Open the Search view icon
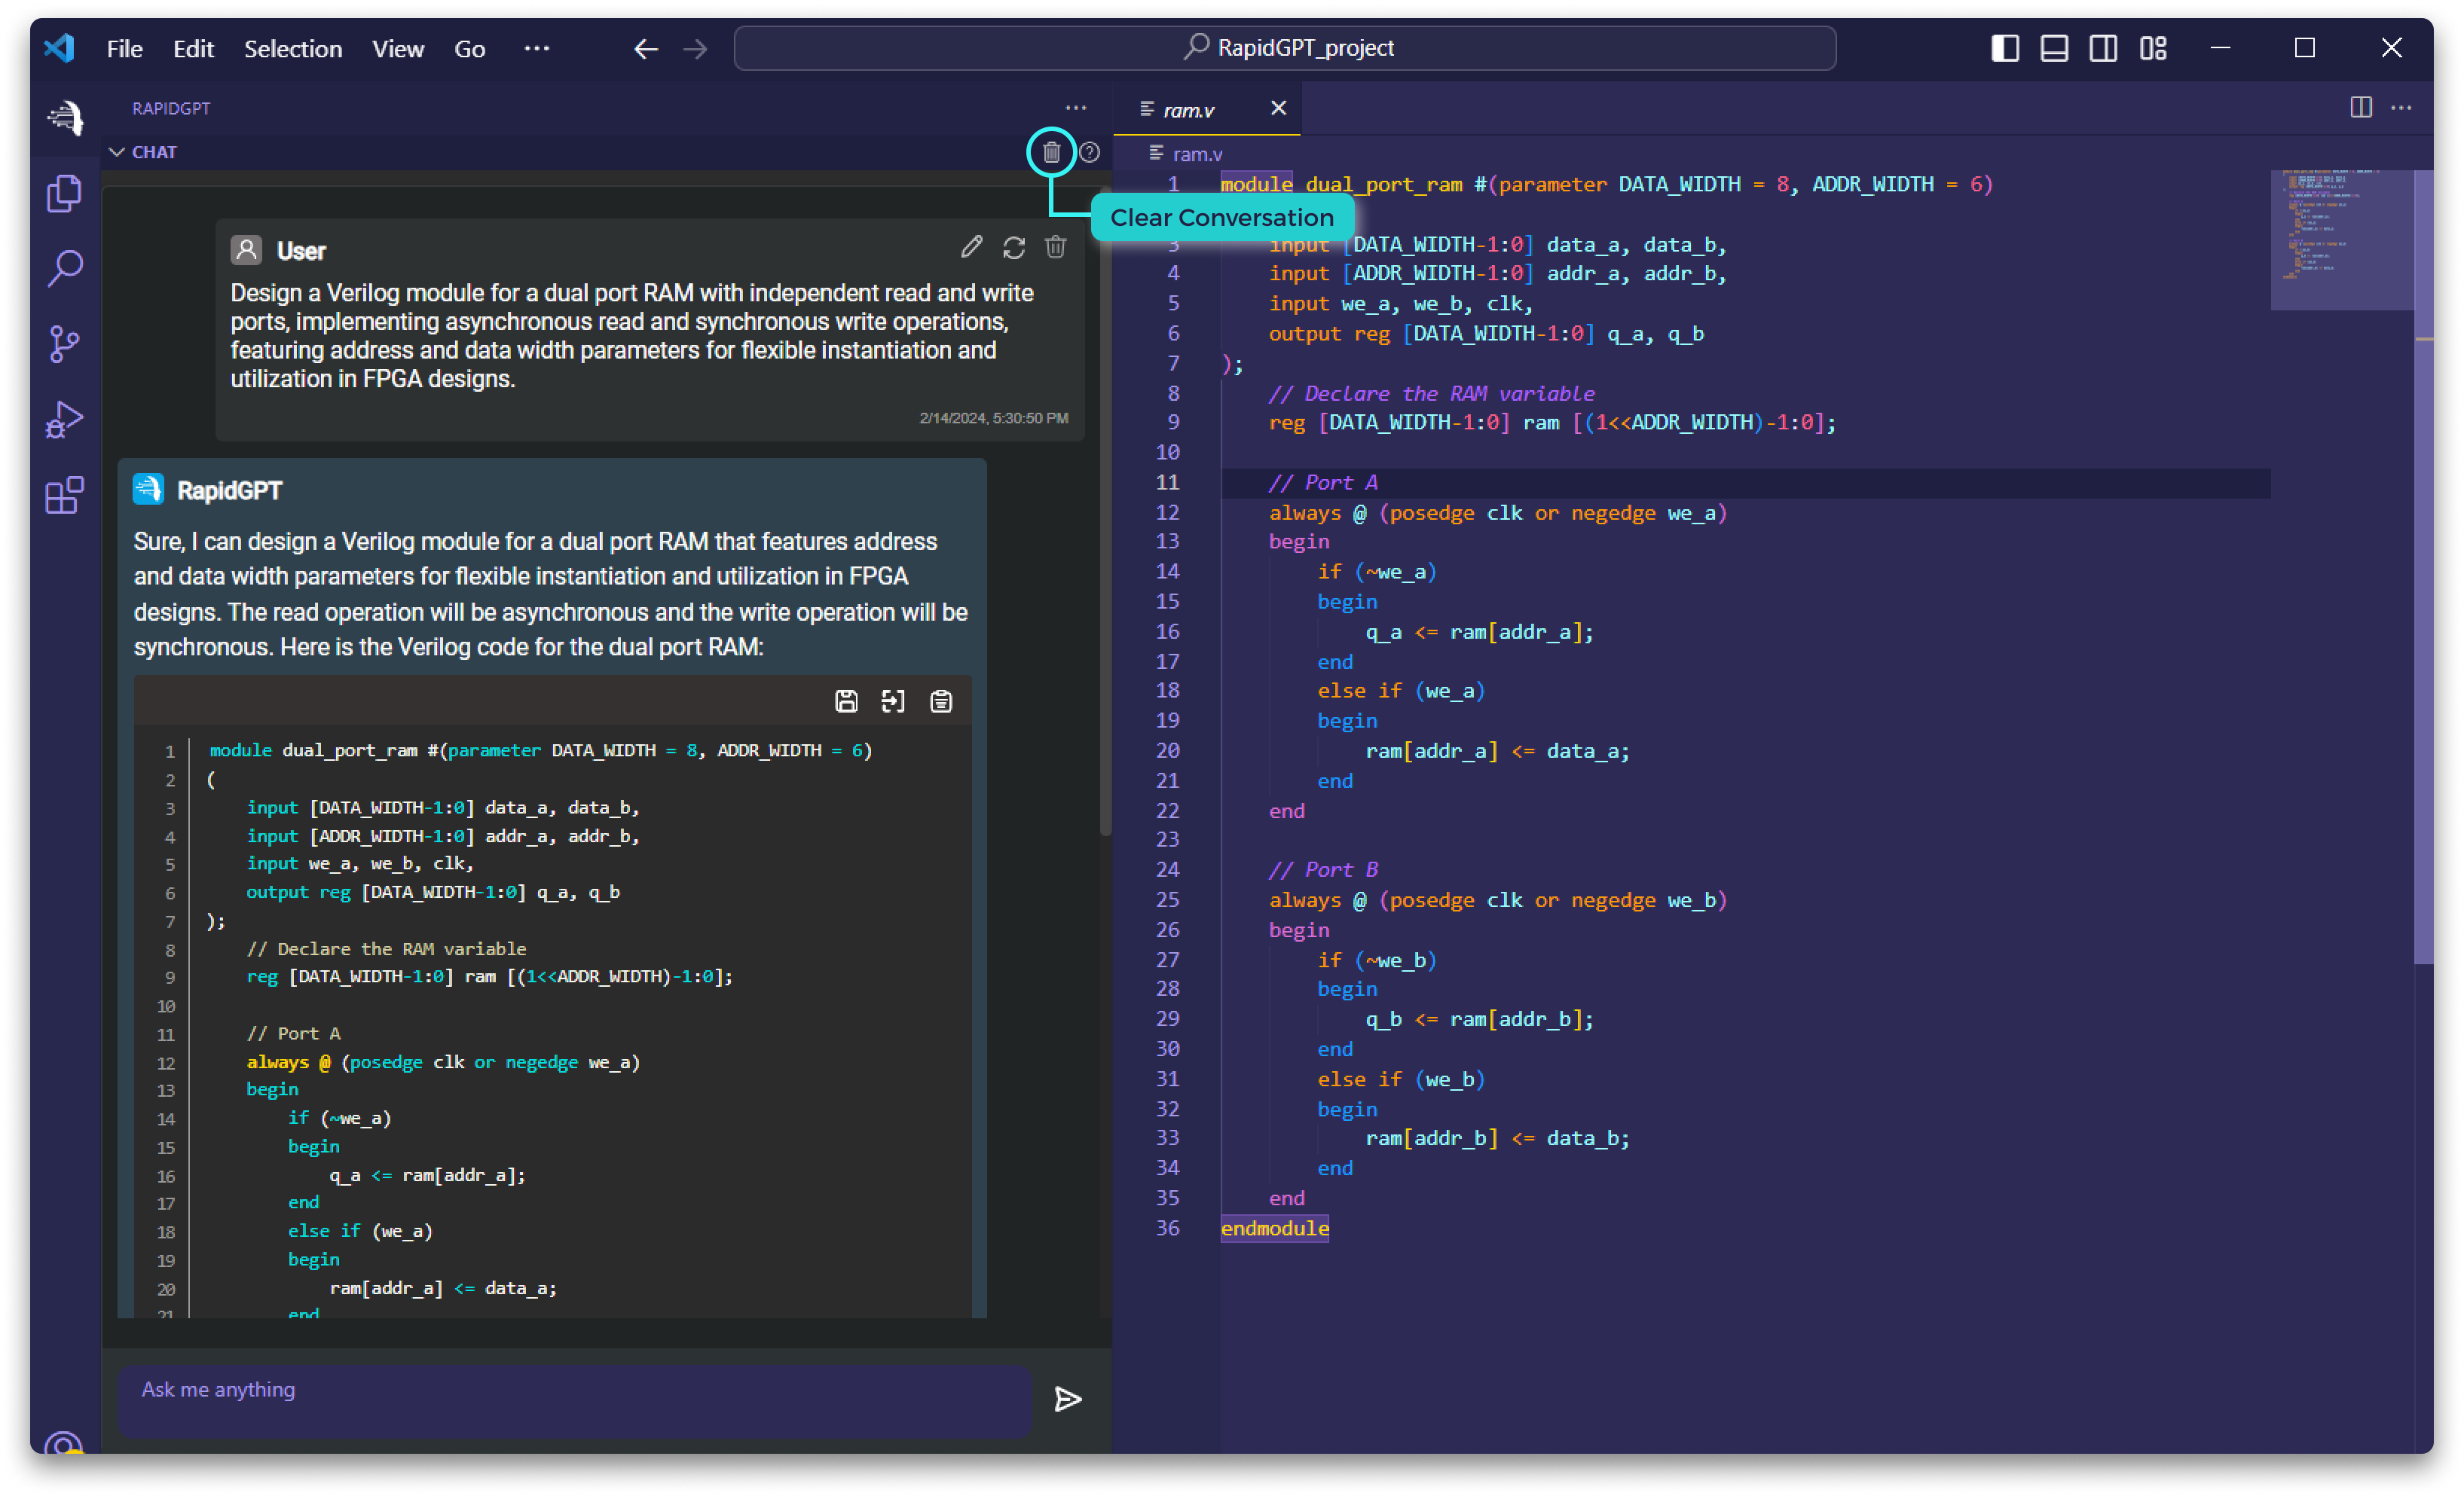Viewport: 2464px width, 1496px height. [65, 268]
